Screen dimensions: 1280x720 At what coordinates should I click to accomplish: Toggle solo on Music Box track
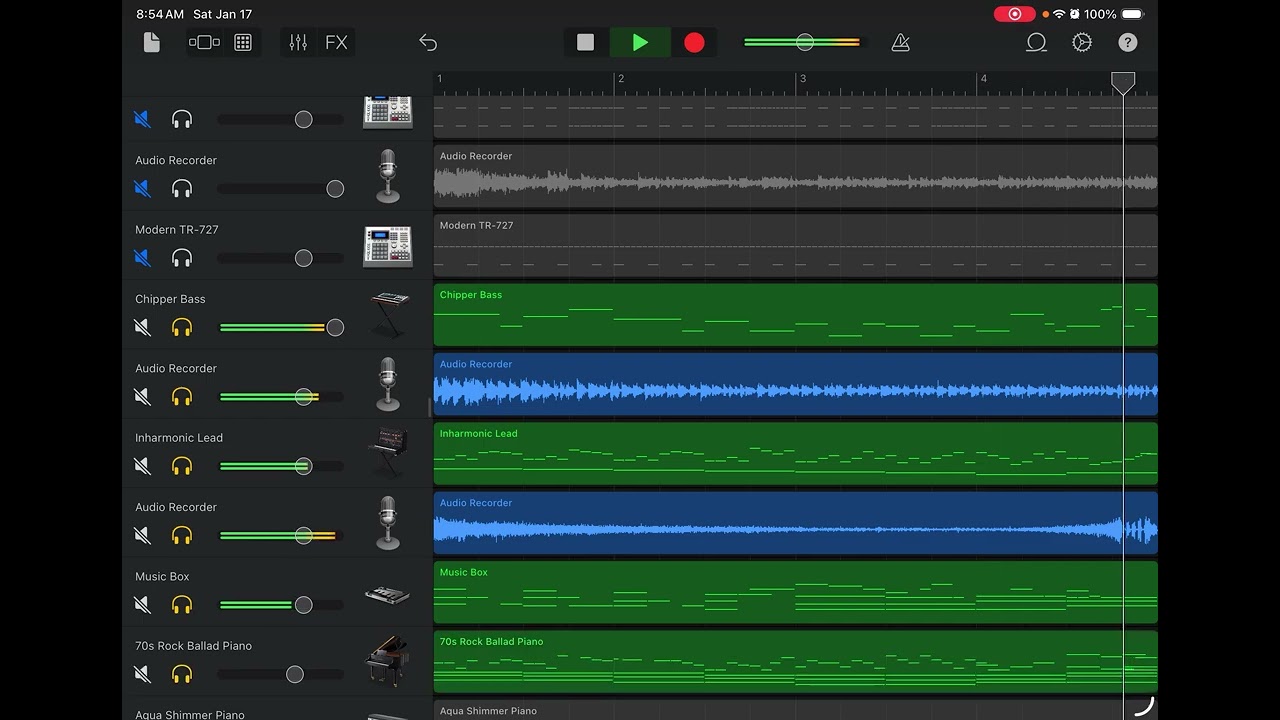(x=182, y=605)
